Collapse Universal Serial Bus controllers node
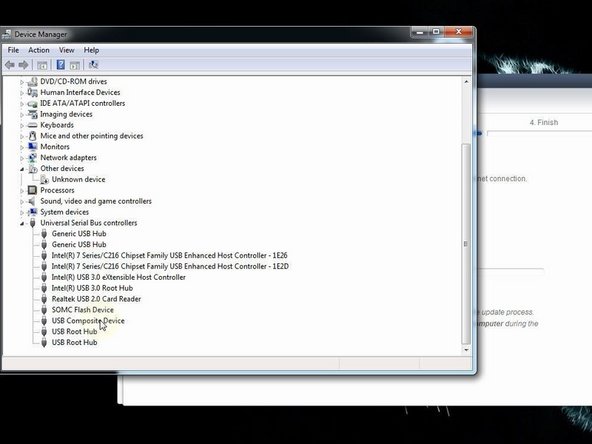This screenshot has height=444, width=592. (22, 224)
